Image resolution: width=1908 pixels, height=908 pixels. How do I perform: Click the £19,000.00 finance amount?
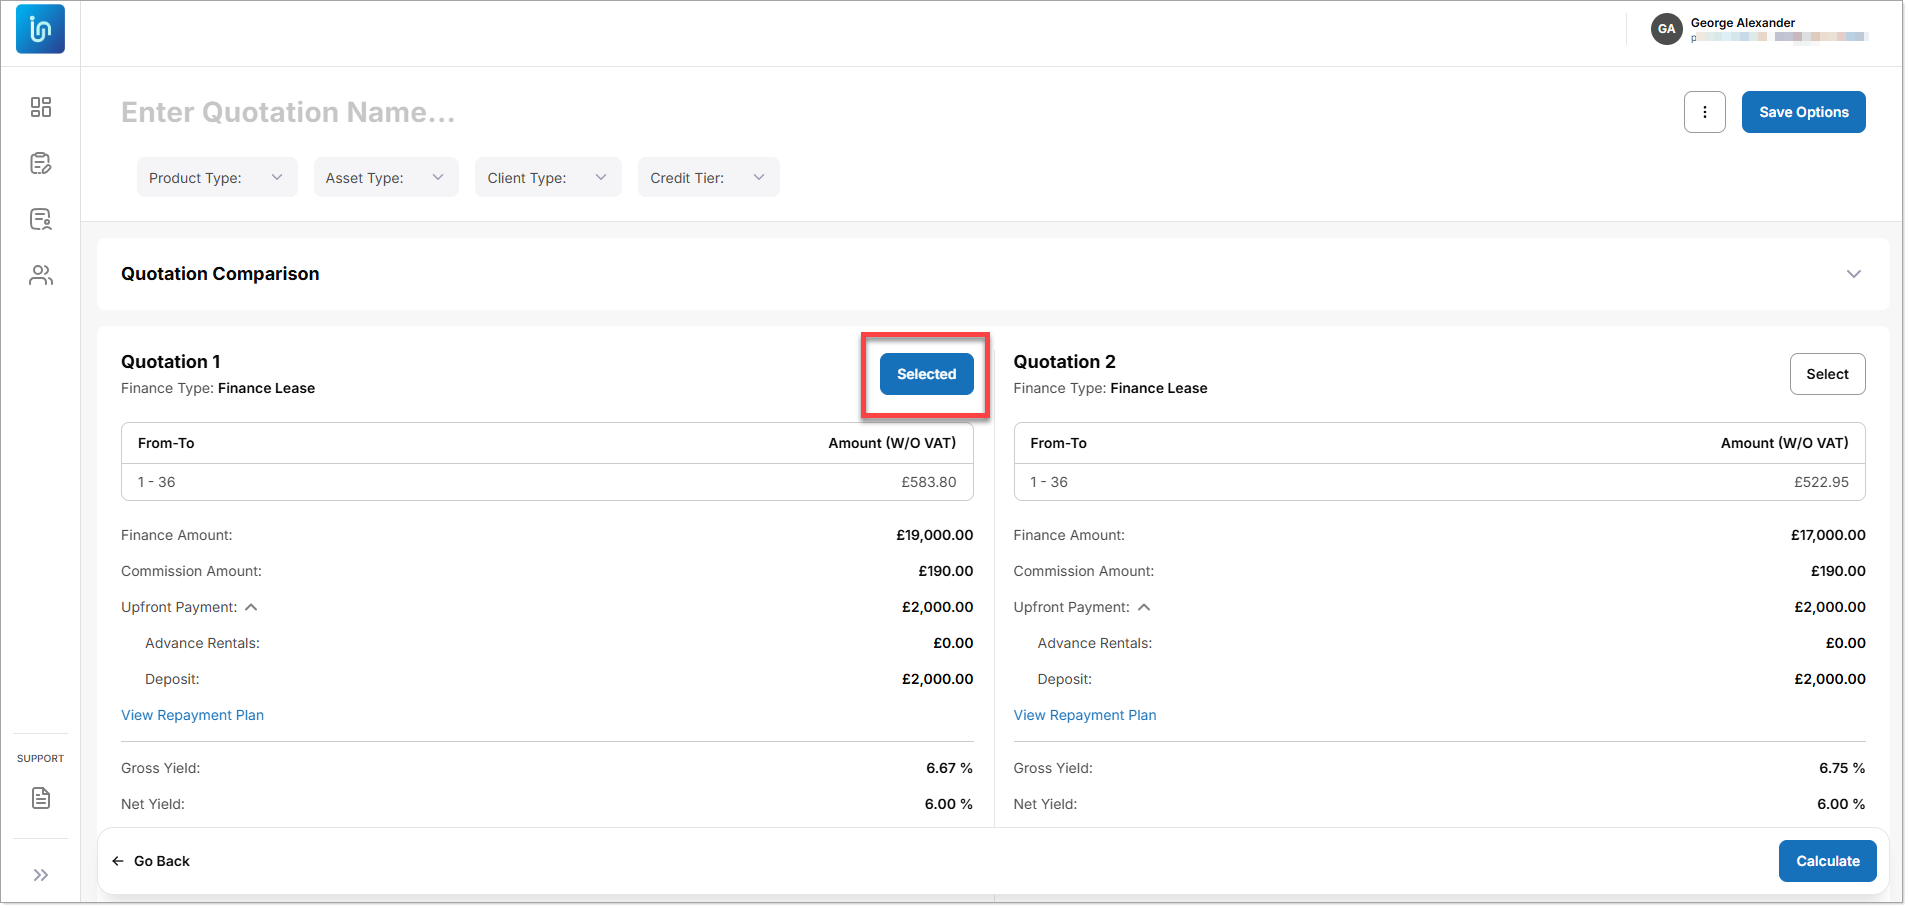[x=935, y=535]
